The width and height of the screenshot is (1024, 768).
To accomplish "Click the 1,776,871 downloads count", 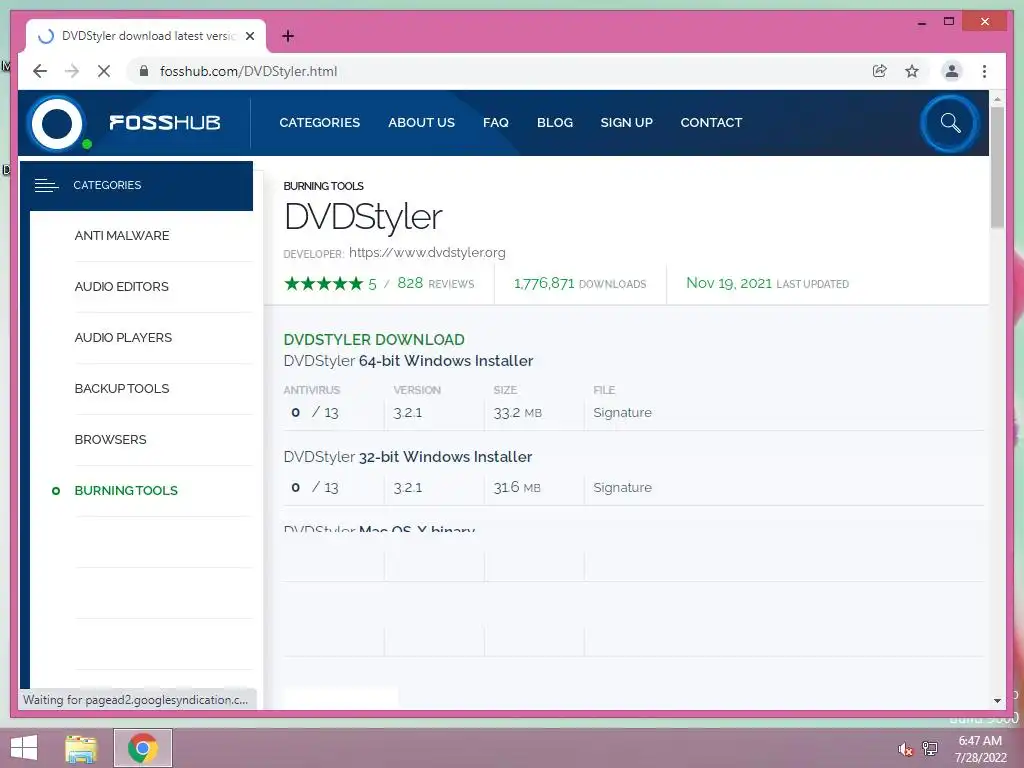I will (x=544, y=283).
